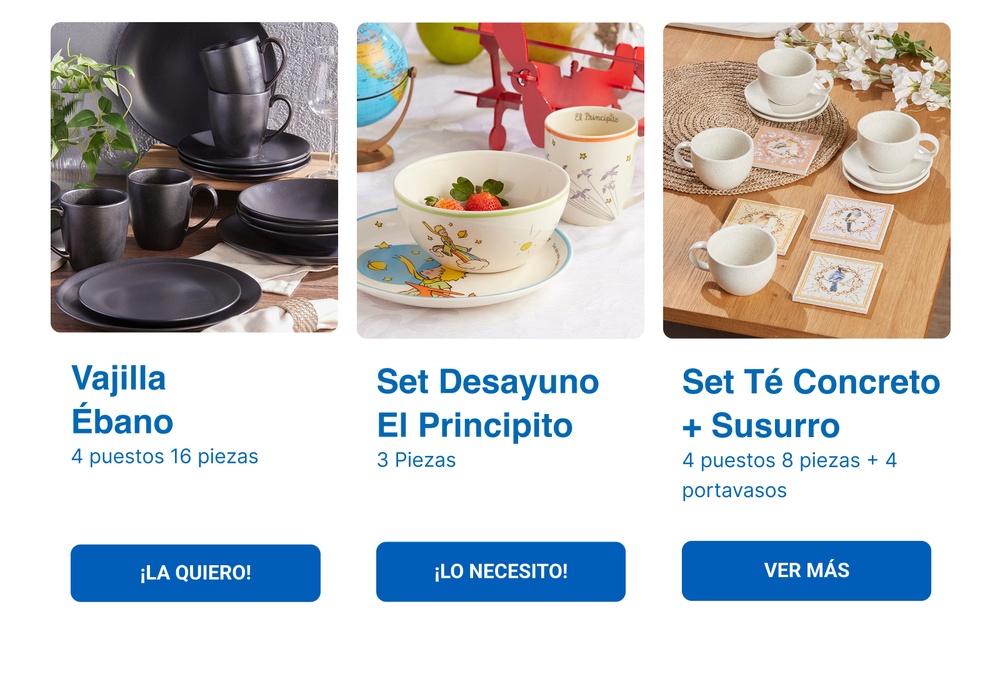
Task: Click the stacked black mugs in Ébano photo
Action: pyautogui.click(x=246, y=94)
